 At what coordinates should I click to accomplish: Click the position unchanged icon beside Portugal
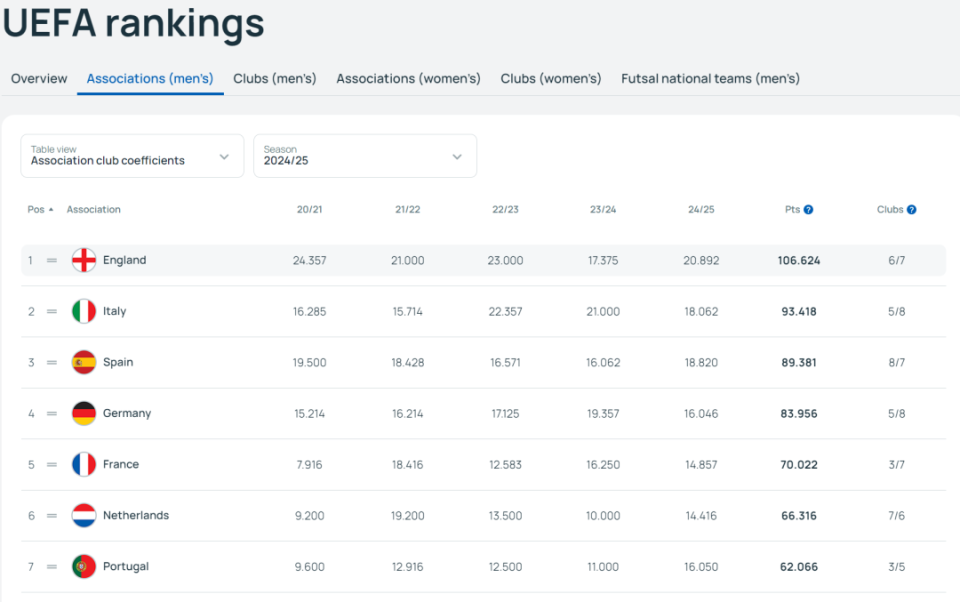click(x=52, y=567)
